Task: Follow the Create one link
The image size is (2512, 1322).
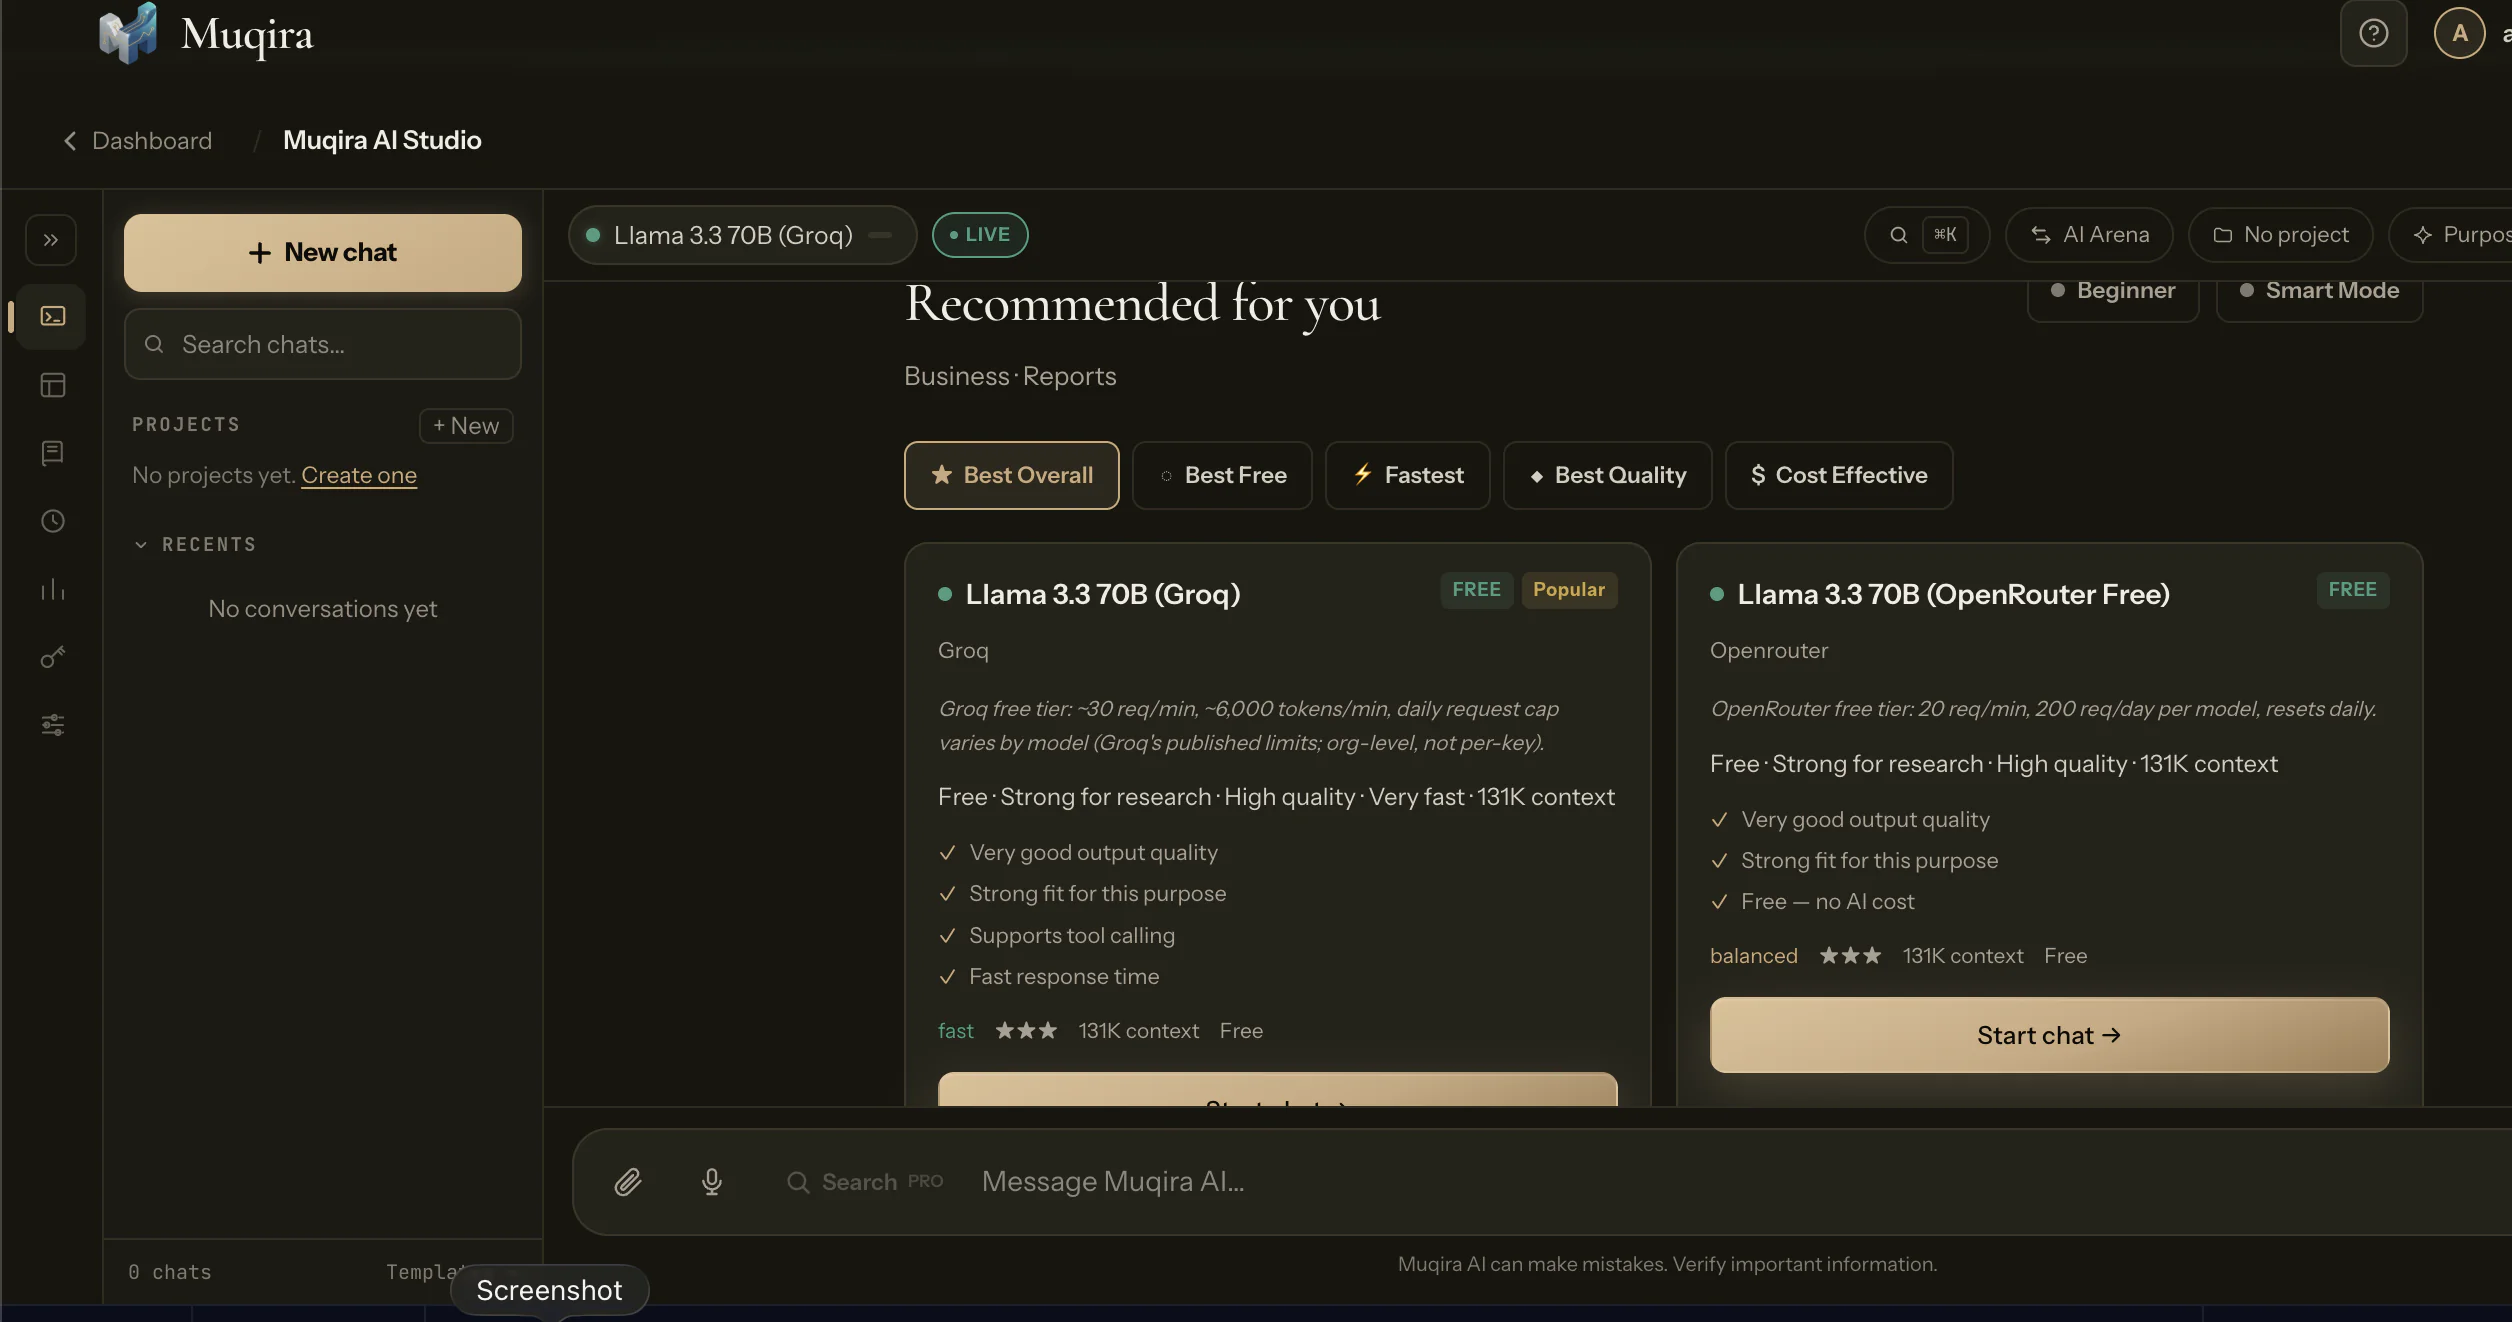Action: point(359,475)
